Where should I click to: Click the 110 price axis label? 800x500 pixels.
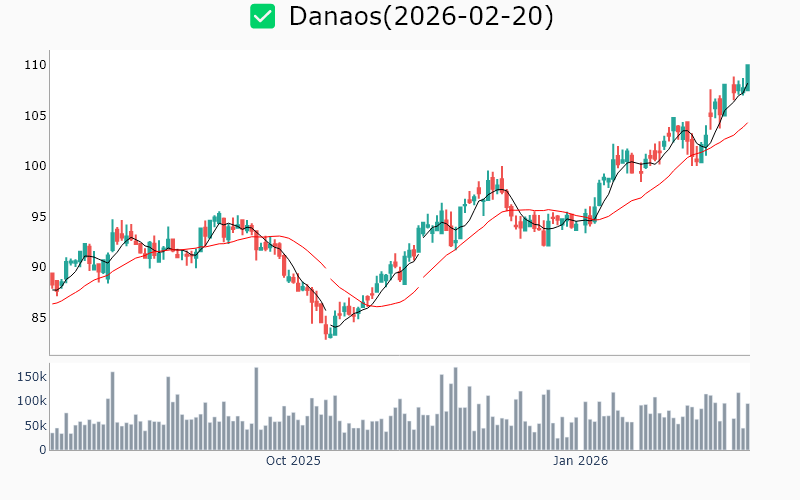pos(35,65)
